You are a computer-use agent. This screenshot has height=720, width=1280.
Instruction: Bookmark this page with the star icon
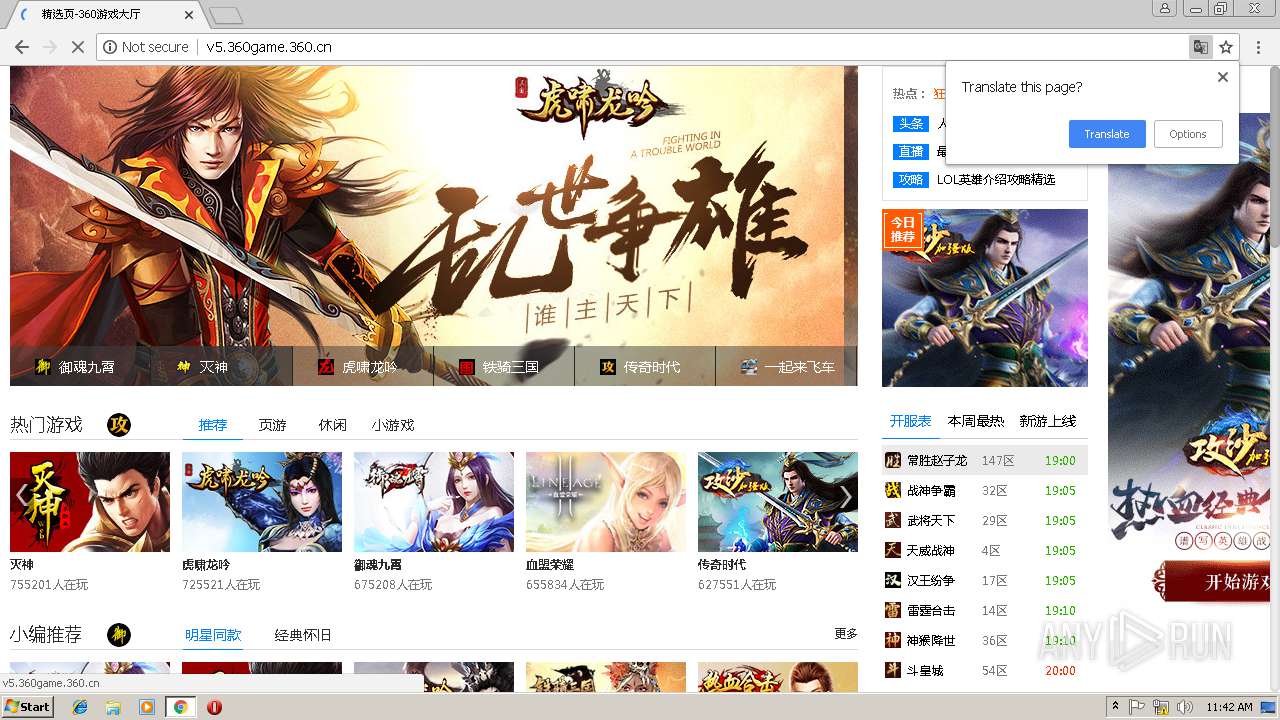coord(1226,47)
